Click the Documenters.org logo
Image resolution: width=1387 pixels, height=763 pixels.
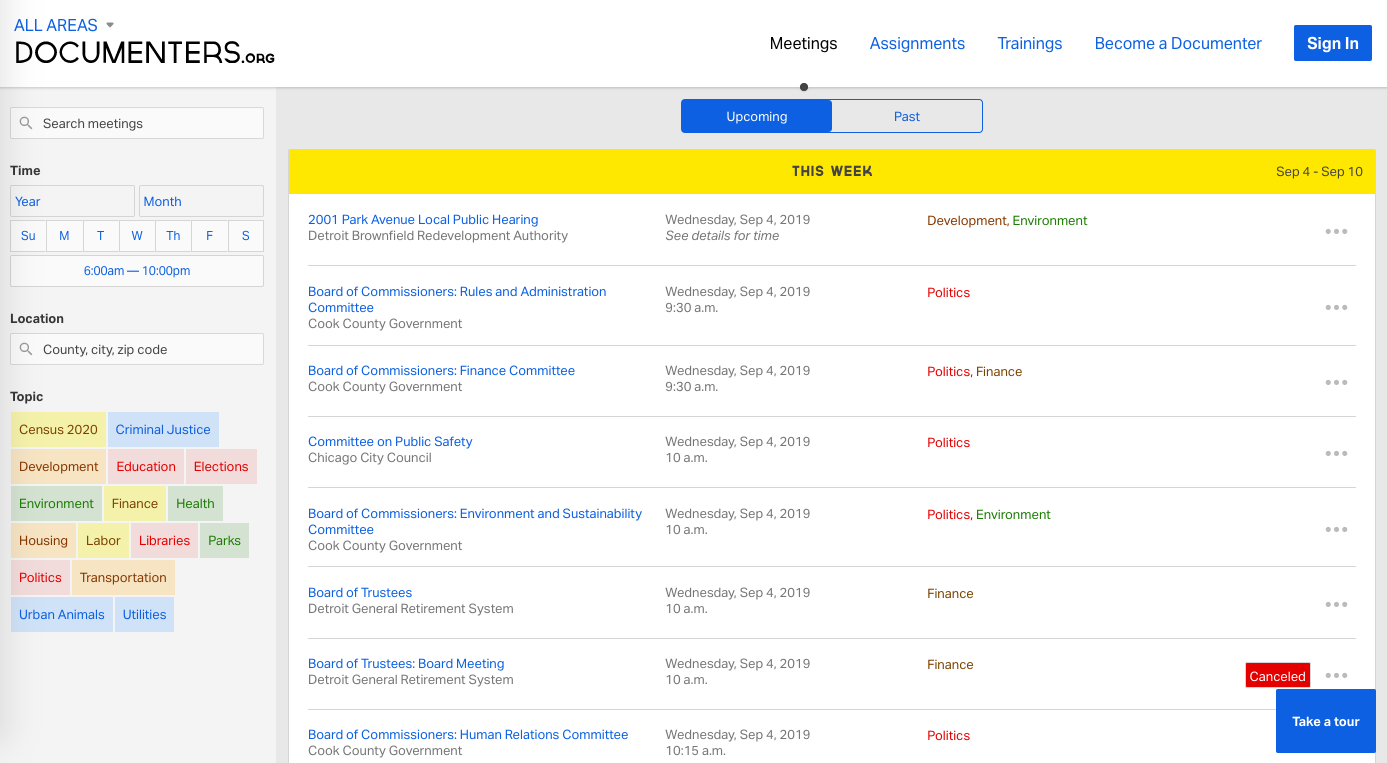coord(145,52)
